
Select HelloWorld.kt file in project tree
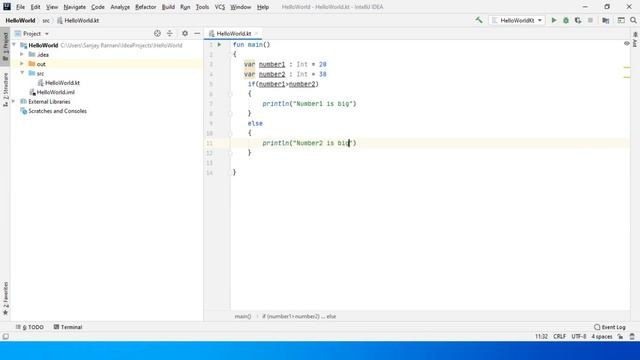click(62, 82)
